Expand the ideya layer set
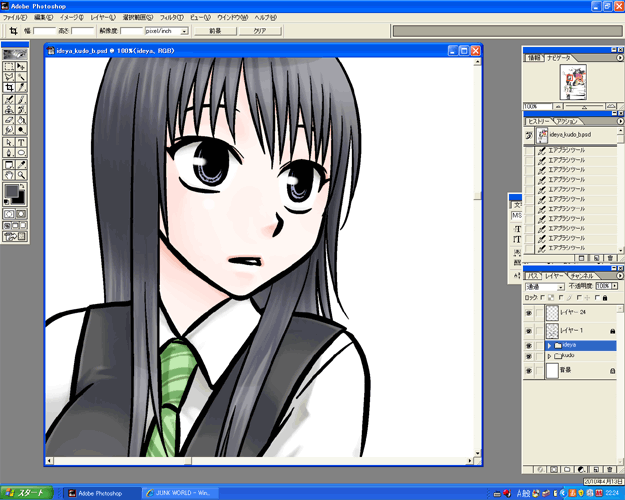The width and height of the screenshot is (625, 500). [x=549, y=345]
